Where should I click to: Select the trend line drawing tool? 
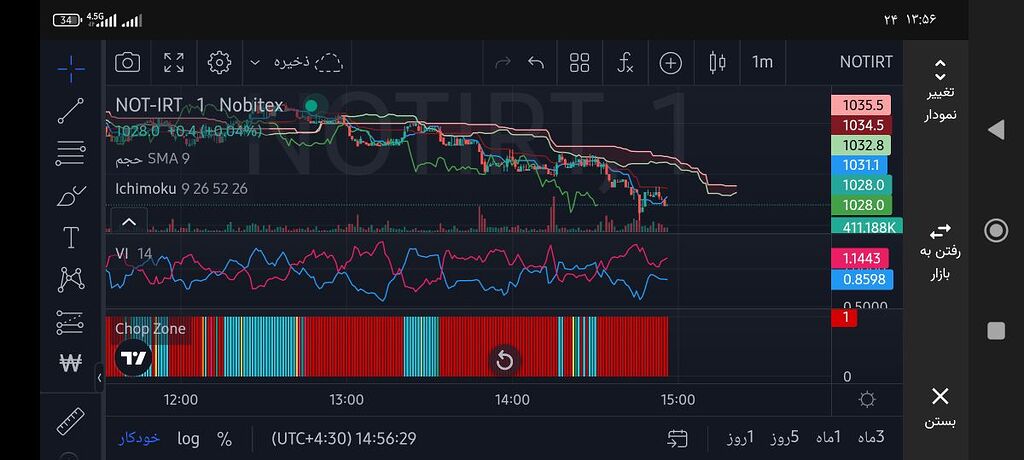point(70,110)
